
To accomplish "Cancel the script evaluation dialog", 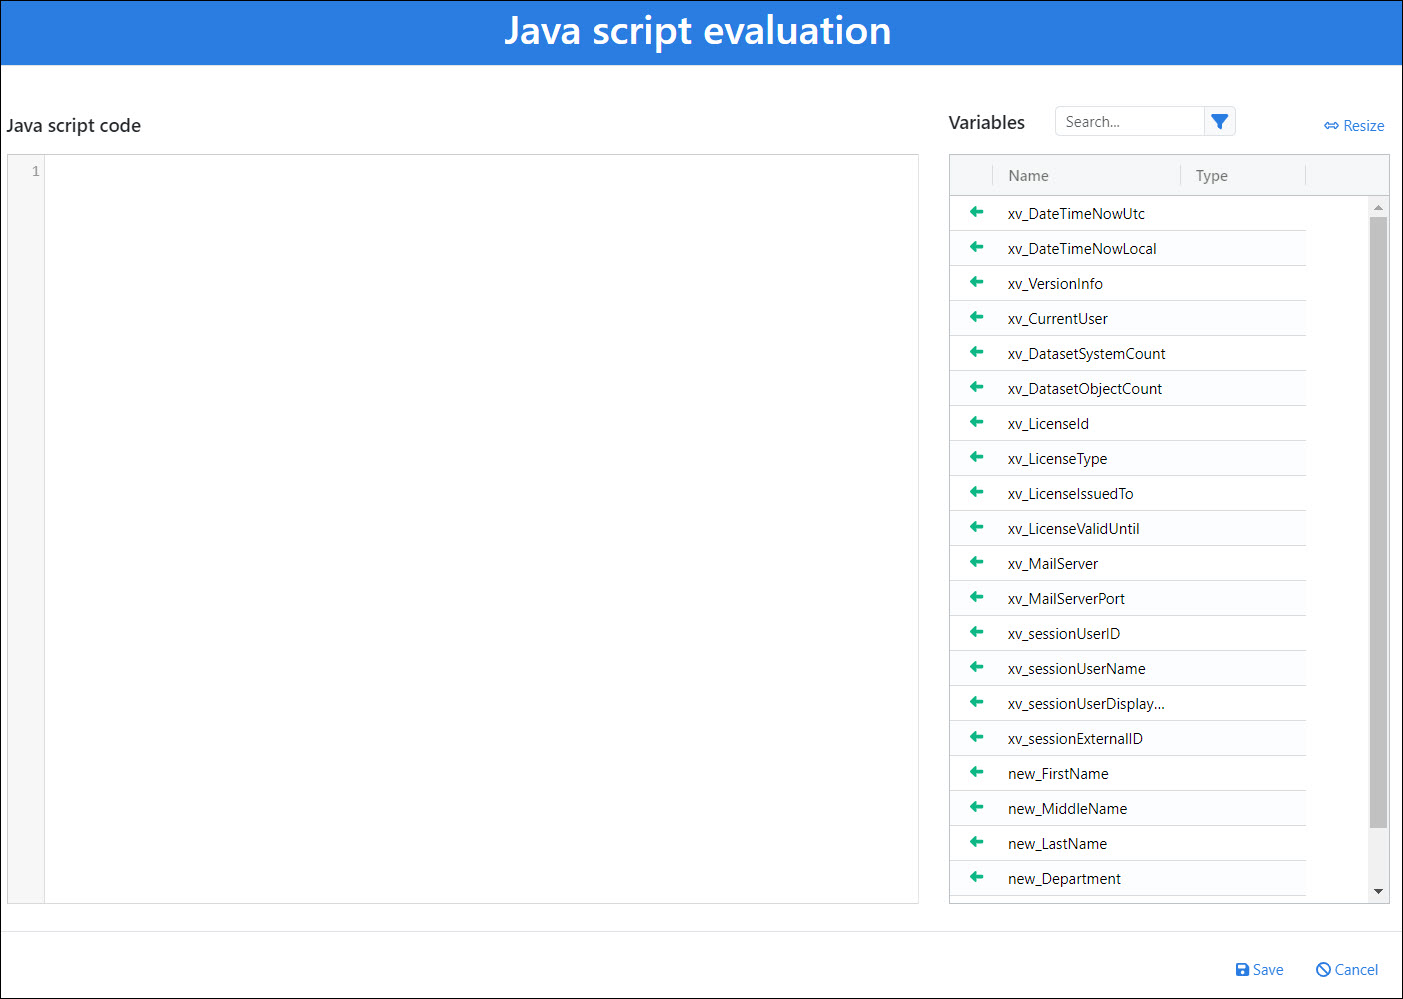I will point(1346,969).
